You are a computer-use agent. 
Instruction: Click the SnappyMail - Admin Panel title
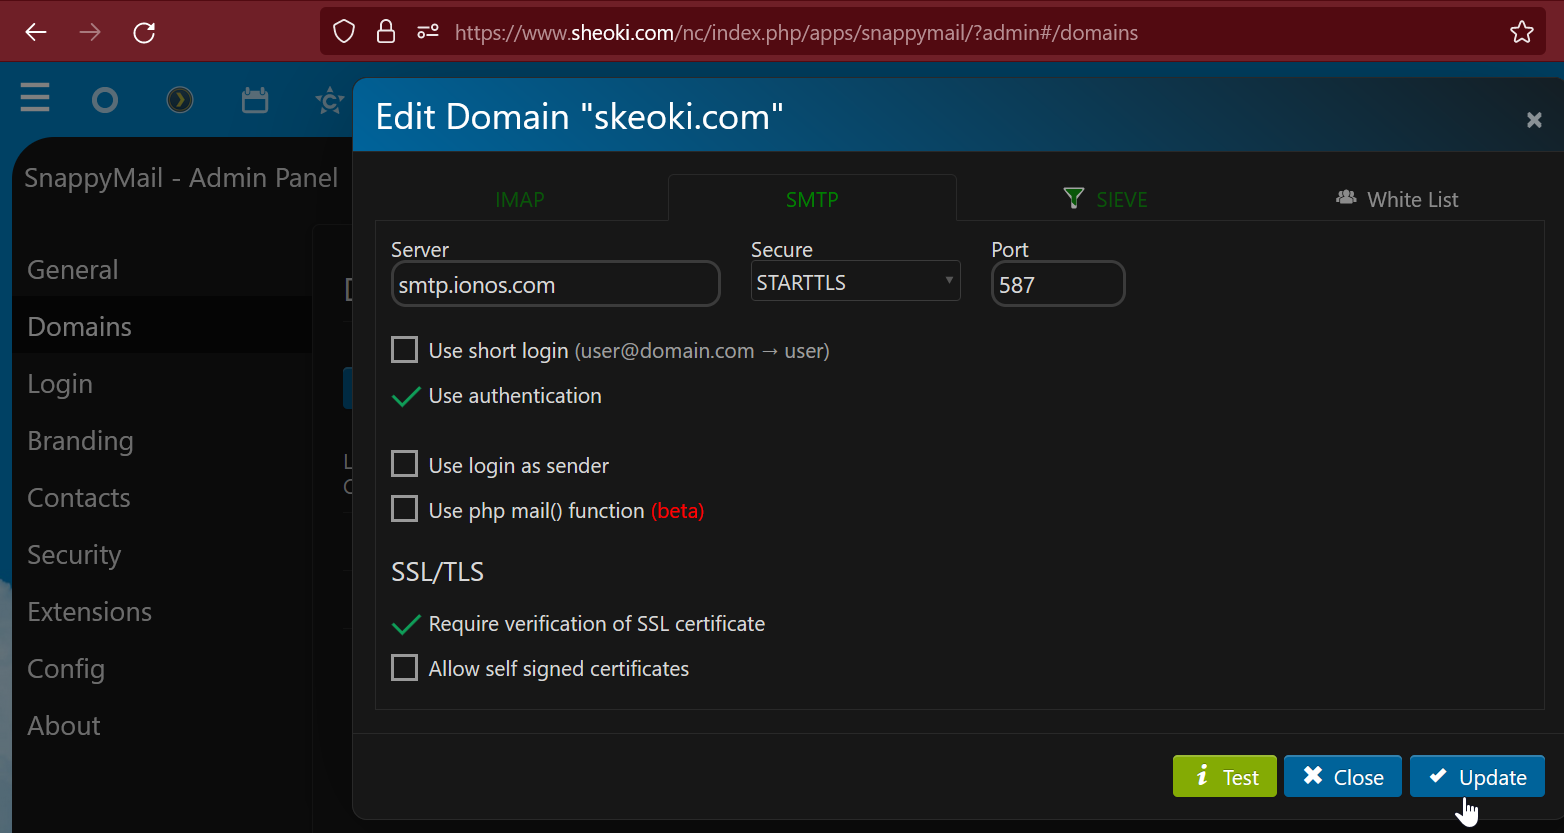[181, 178]
